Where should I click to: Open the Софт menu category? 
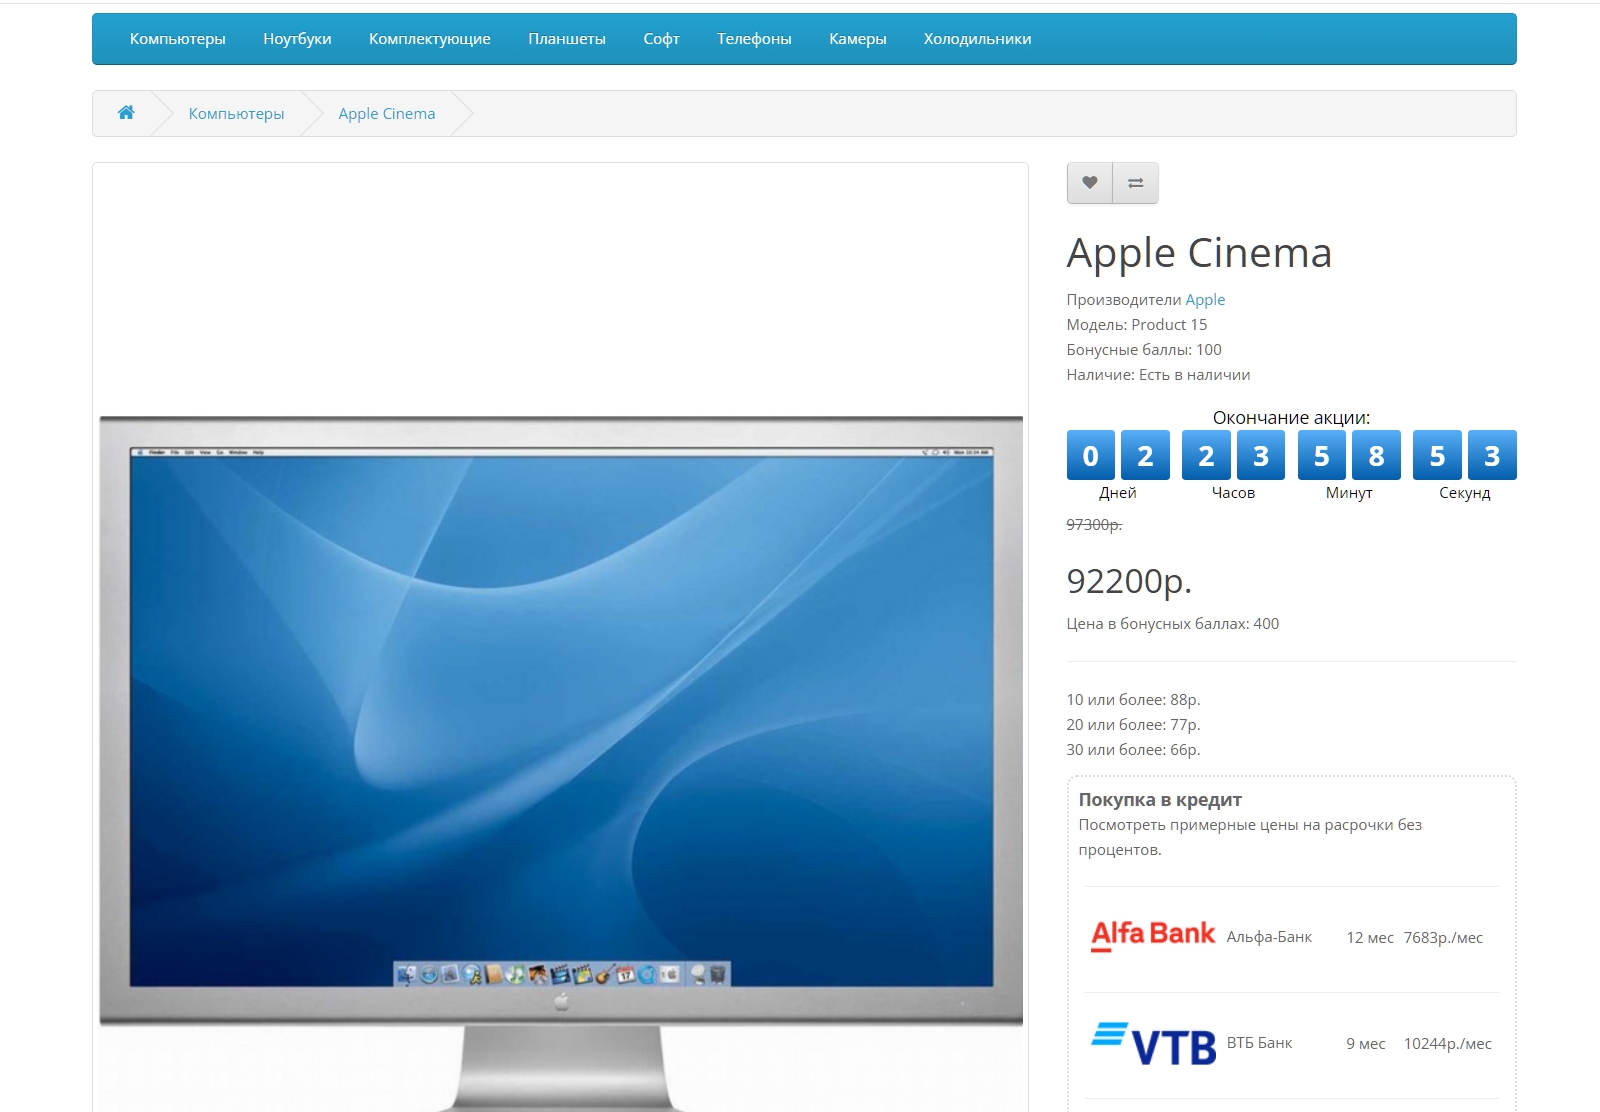[661, 39]
